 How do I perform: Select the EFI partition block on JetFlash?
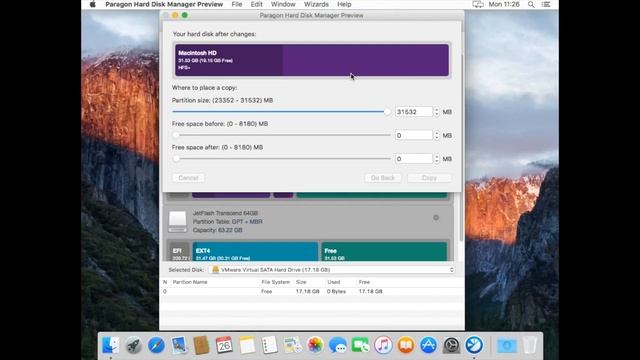178,251
